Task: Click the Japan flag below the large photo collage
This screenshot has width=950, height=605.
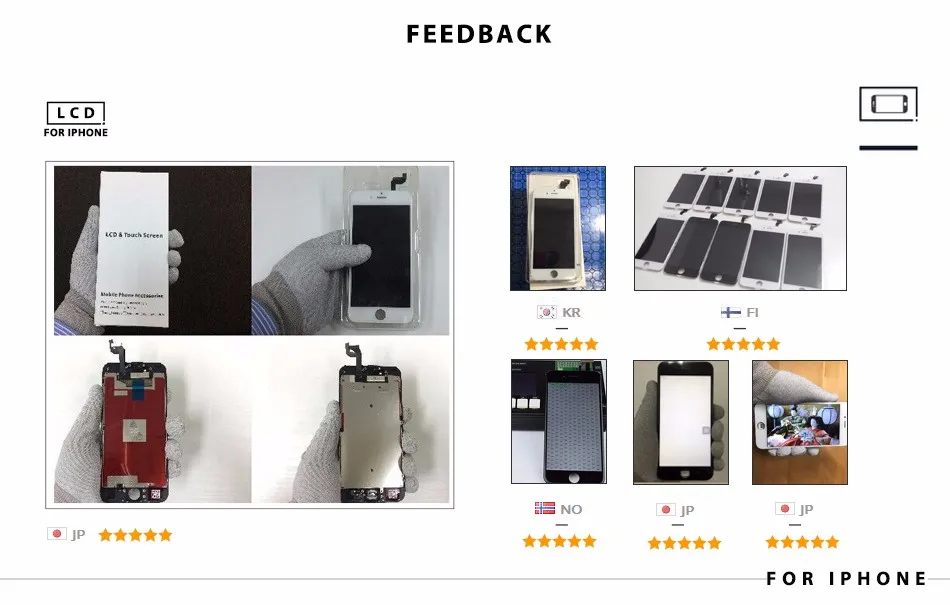Action: pyautogui.click(x=57, y=534)
